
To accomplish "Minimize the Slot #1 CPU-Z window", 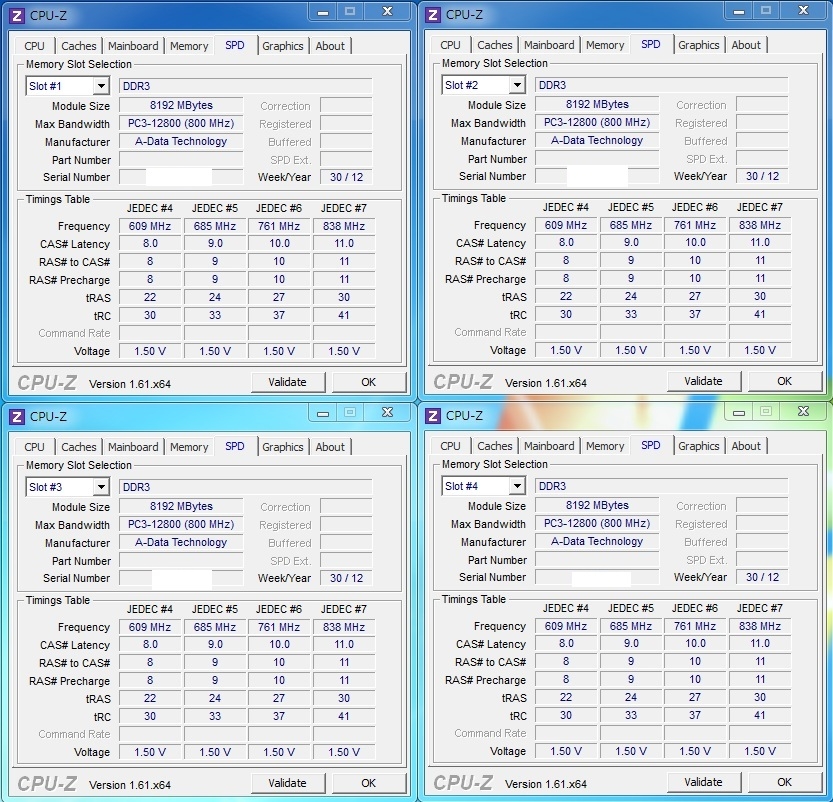I will click(x=320, y=12).
